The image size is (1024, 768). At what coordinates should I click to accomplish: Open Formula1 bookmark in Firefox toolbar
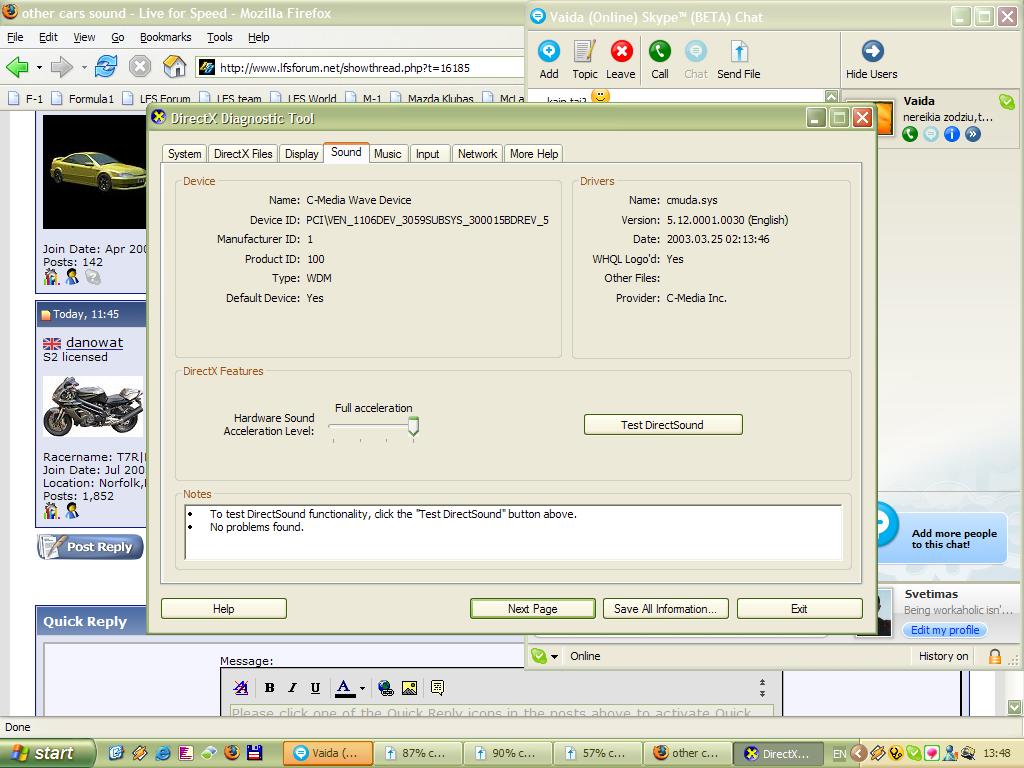(x=83, y=99)
